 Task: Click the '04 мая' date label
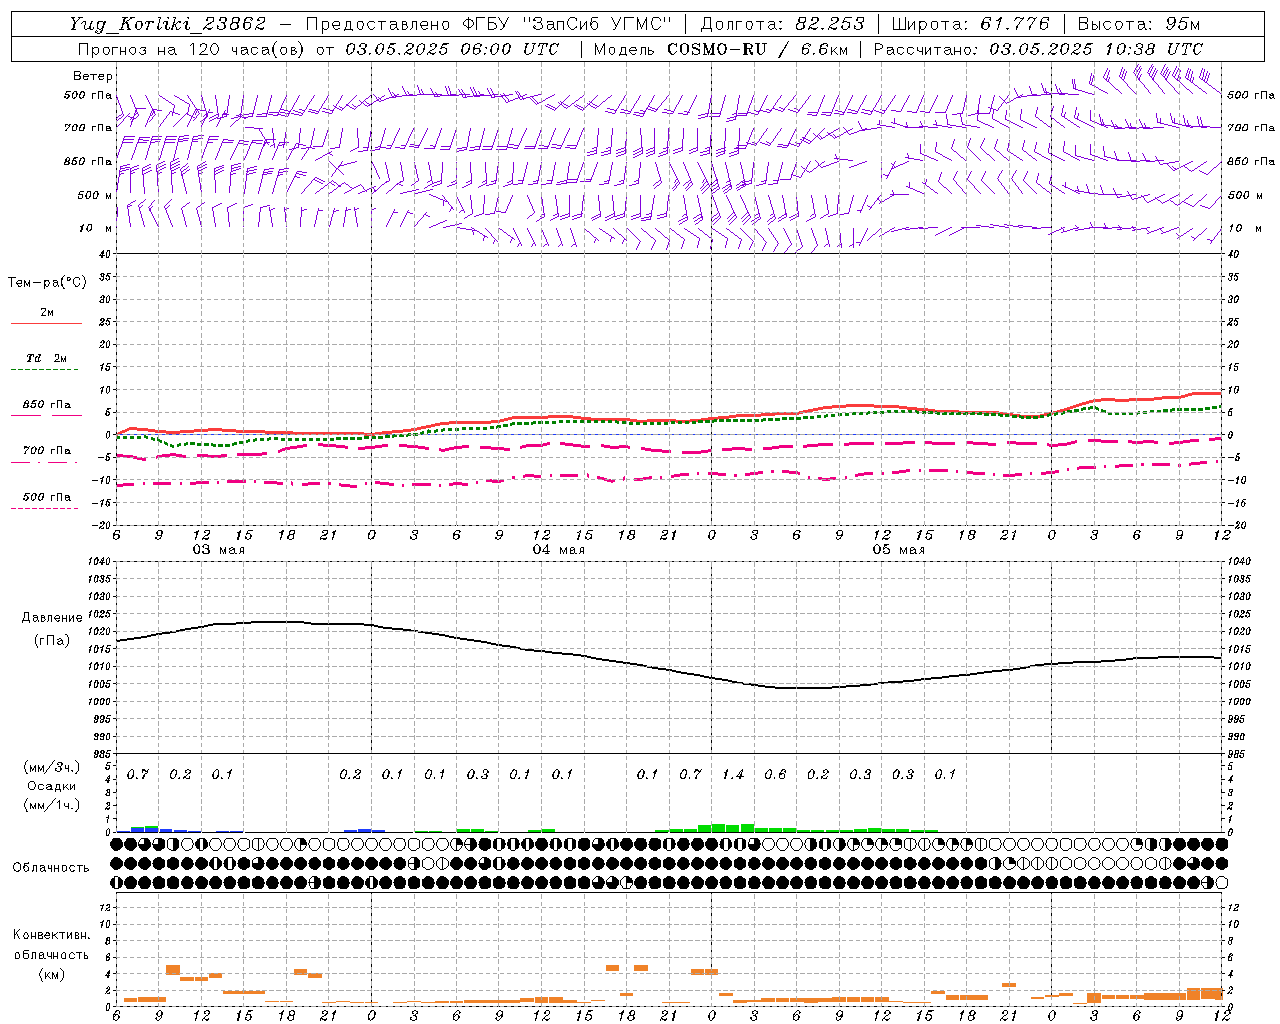558,550
